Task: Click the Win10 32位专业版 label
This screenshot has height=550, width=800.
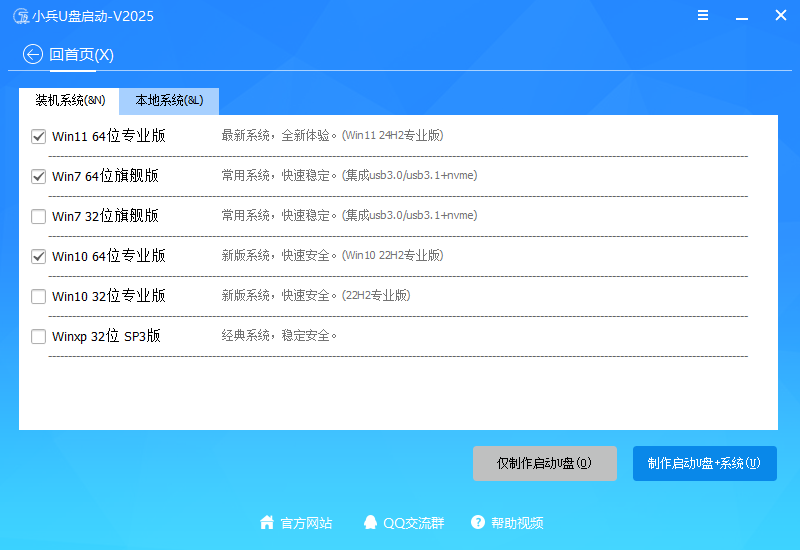Action: 109,296
